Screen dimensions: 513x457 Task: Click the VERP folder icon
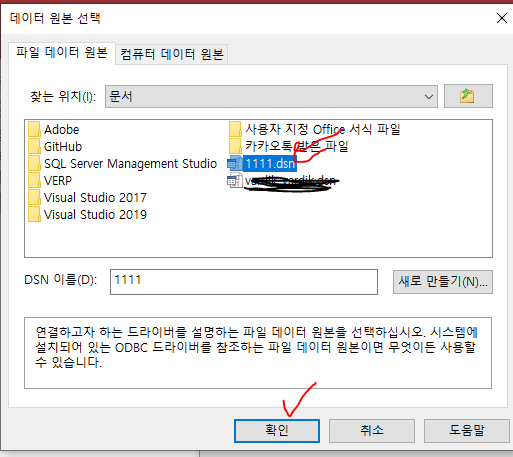(x=34, y=180)
